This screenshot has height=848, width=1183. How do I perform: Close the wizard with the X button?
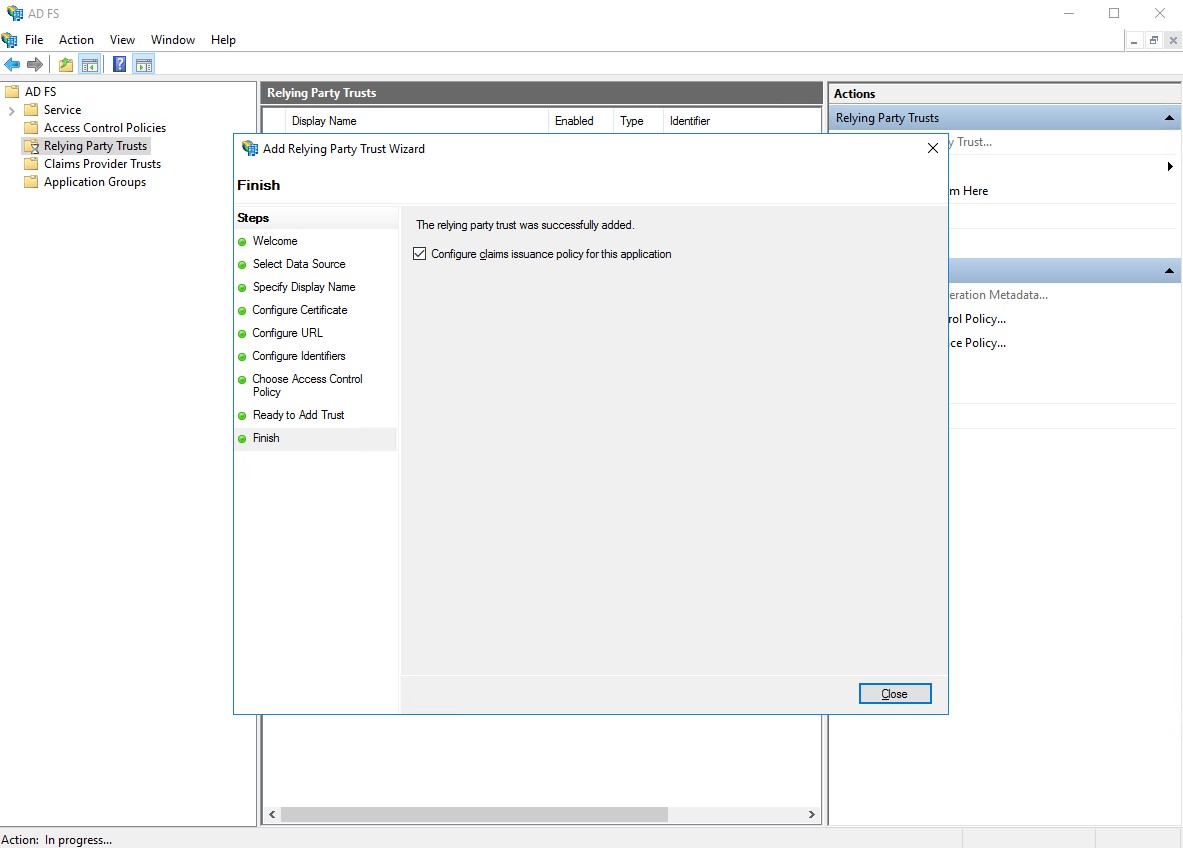click(x=932, y=148)
